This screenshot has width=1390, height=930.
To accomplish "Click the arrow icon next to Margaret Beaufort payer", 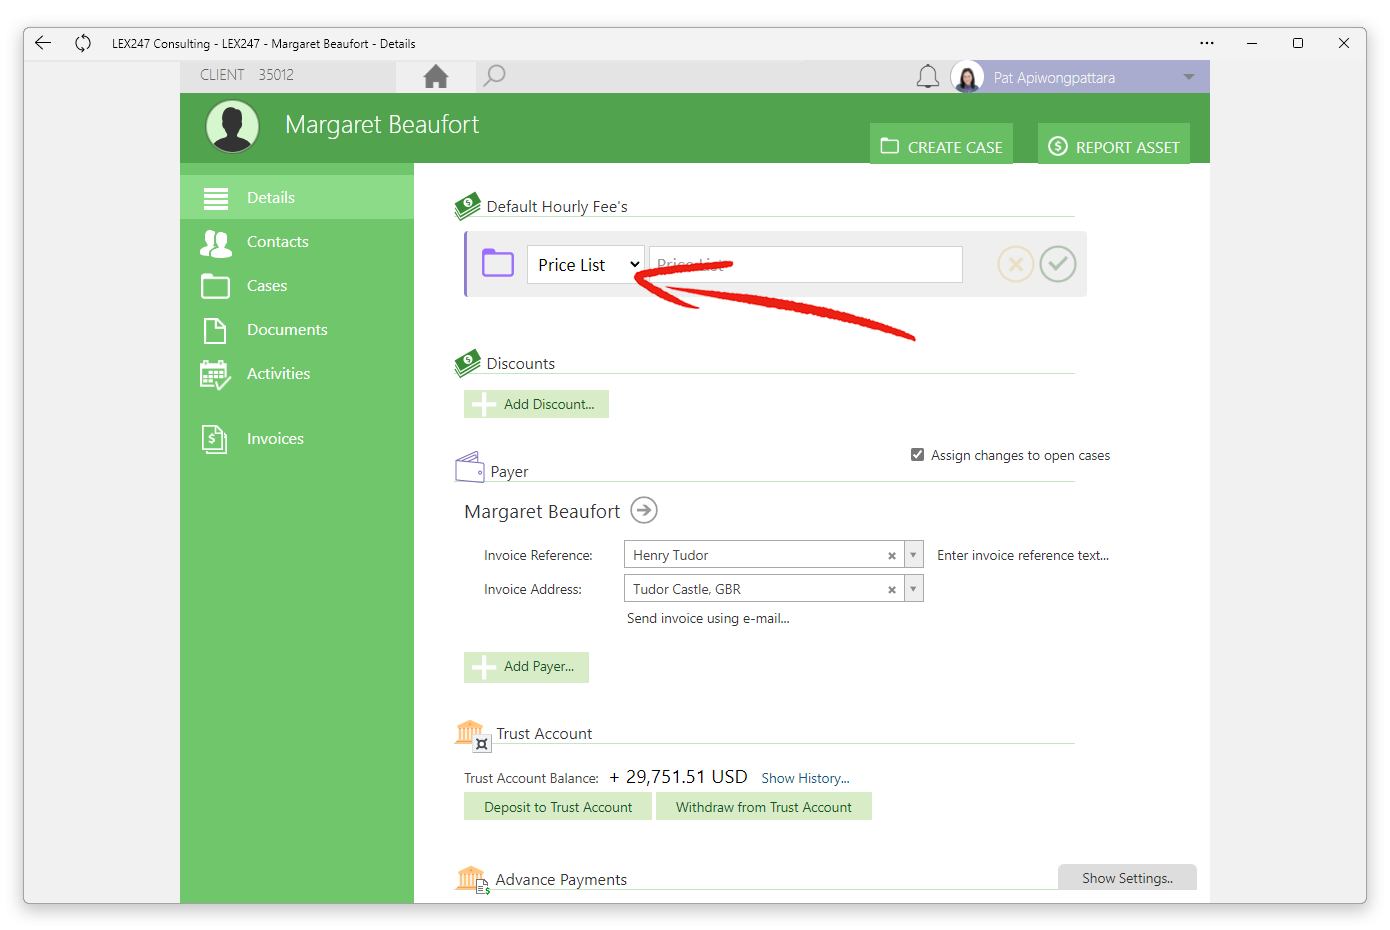I will (x=644, y=510).
